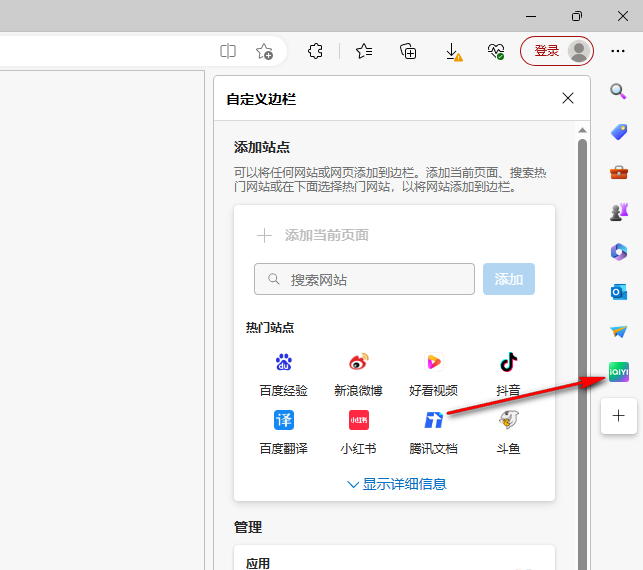Open the Extensions puzzle icon
Viewport: 643px width, 570px height.
(315, 51)
